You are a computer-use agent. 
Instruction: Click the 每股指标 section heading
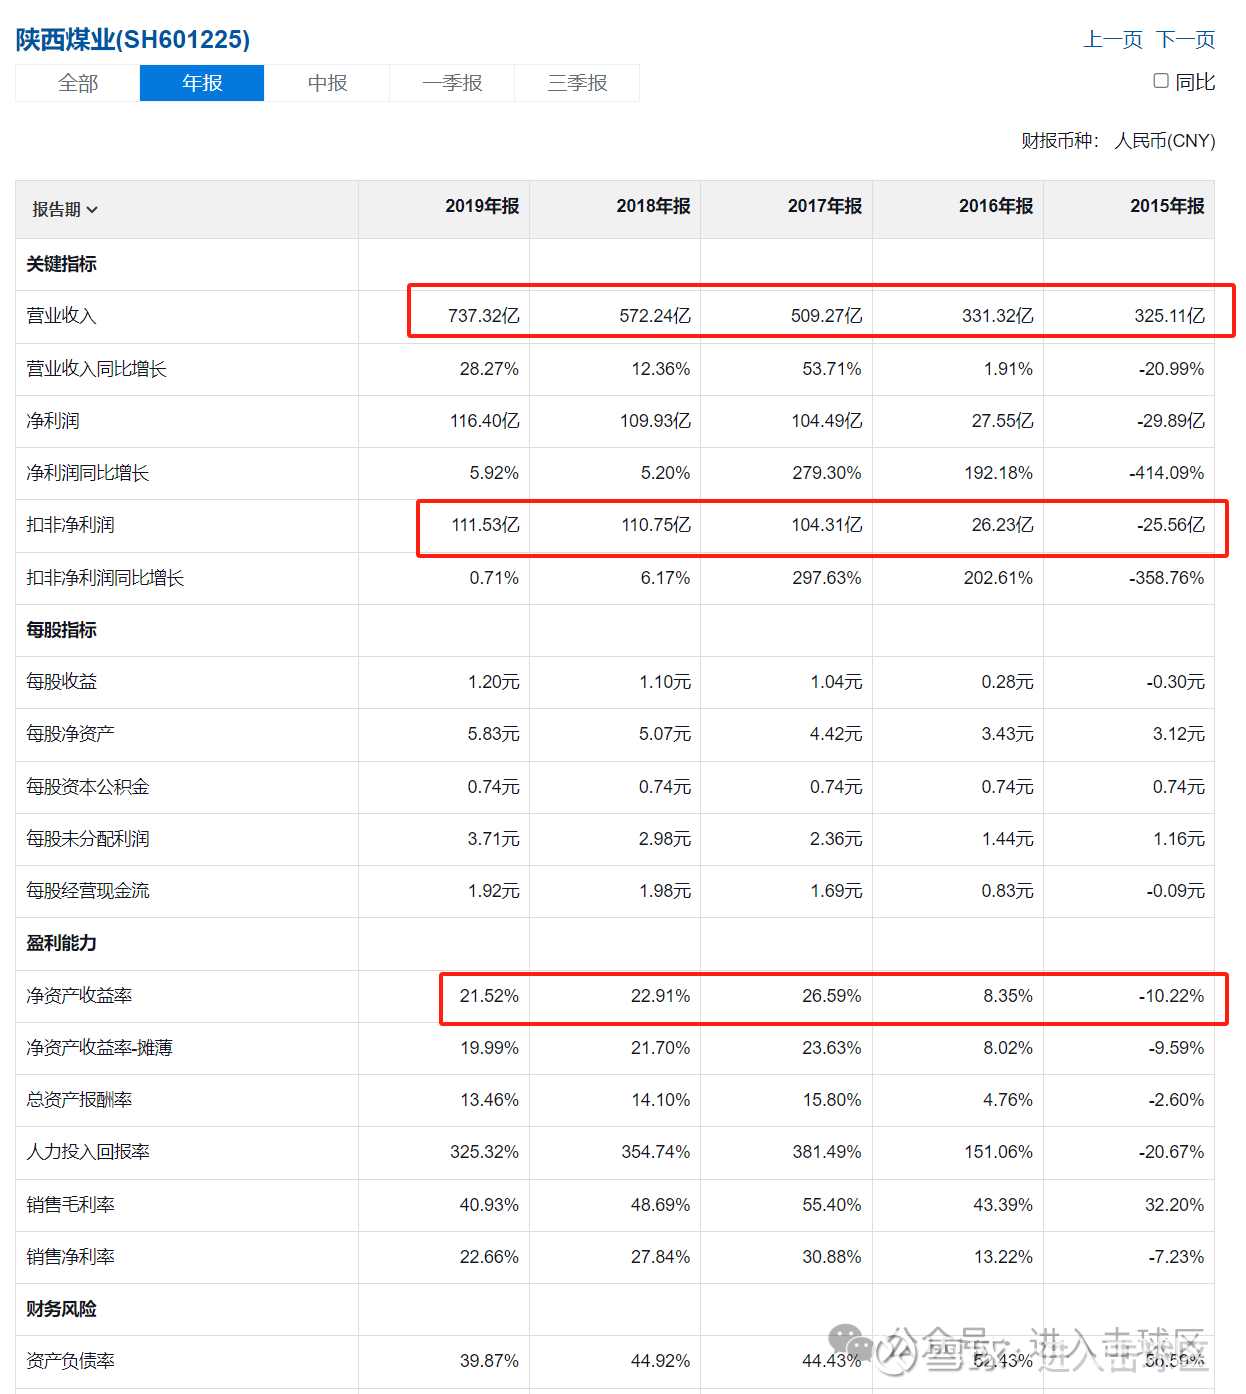tap(62, 630)
